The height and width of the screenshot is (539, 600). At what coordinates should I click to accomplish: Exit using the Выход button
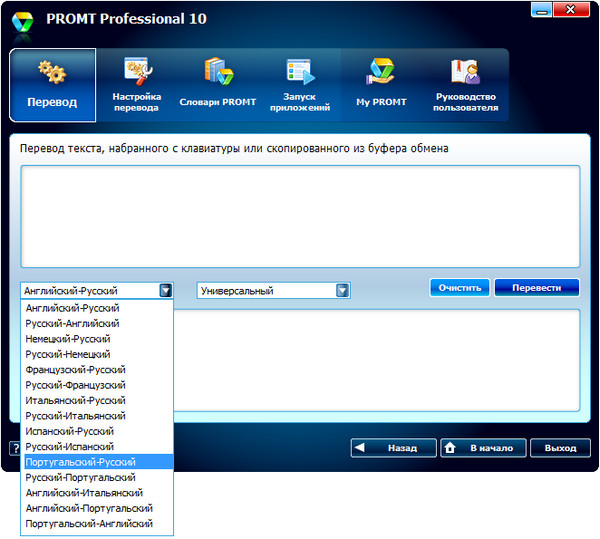point(560,448)
